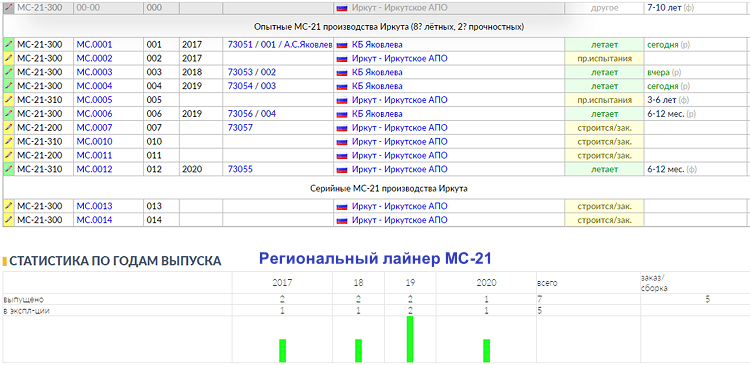
Task: Open Иркут - Иркутское АПО link in MC.0013 row
Action: (x=399, y=206)
